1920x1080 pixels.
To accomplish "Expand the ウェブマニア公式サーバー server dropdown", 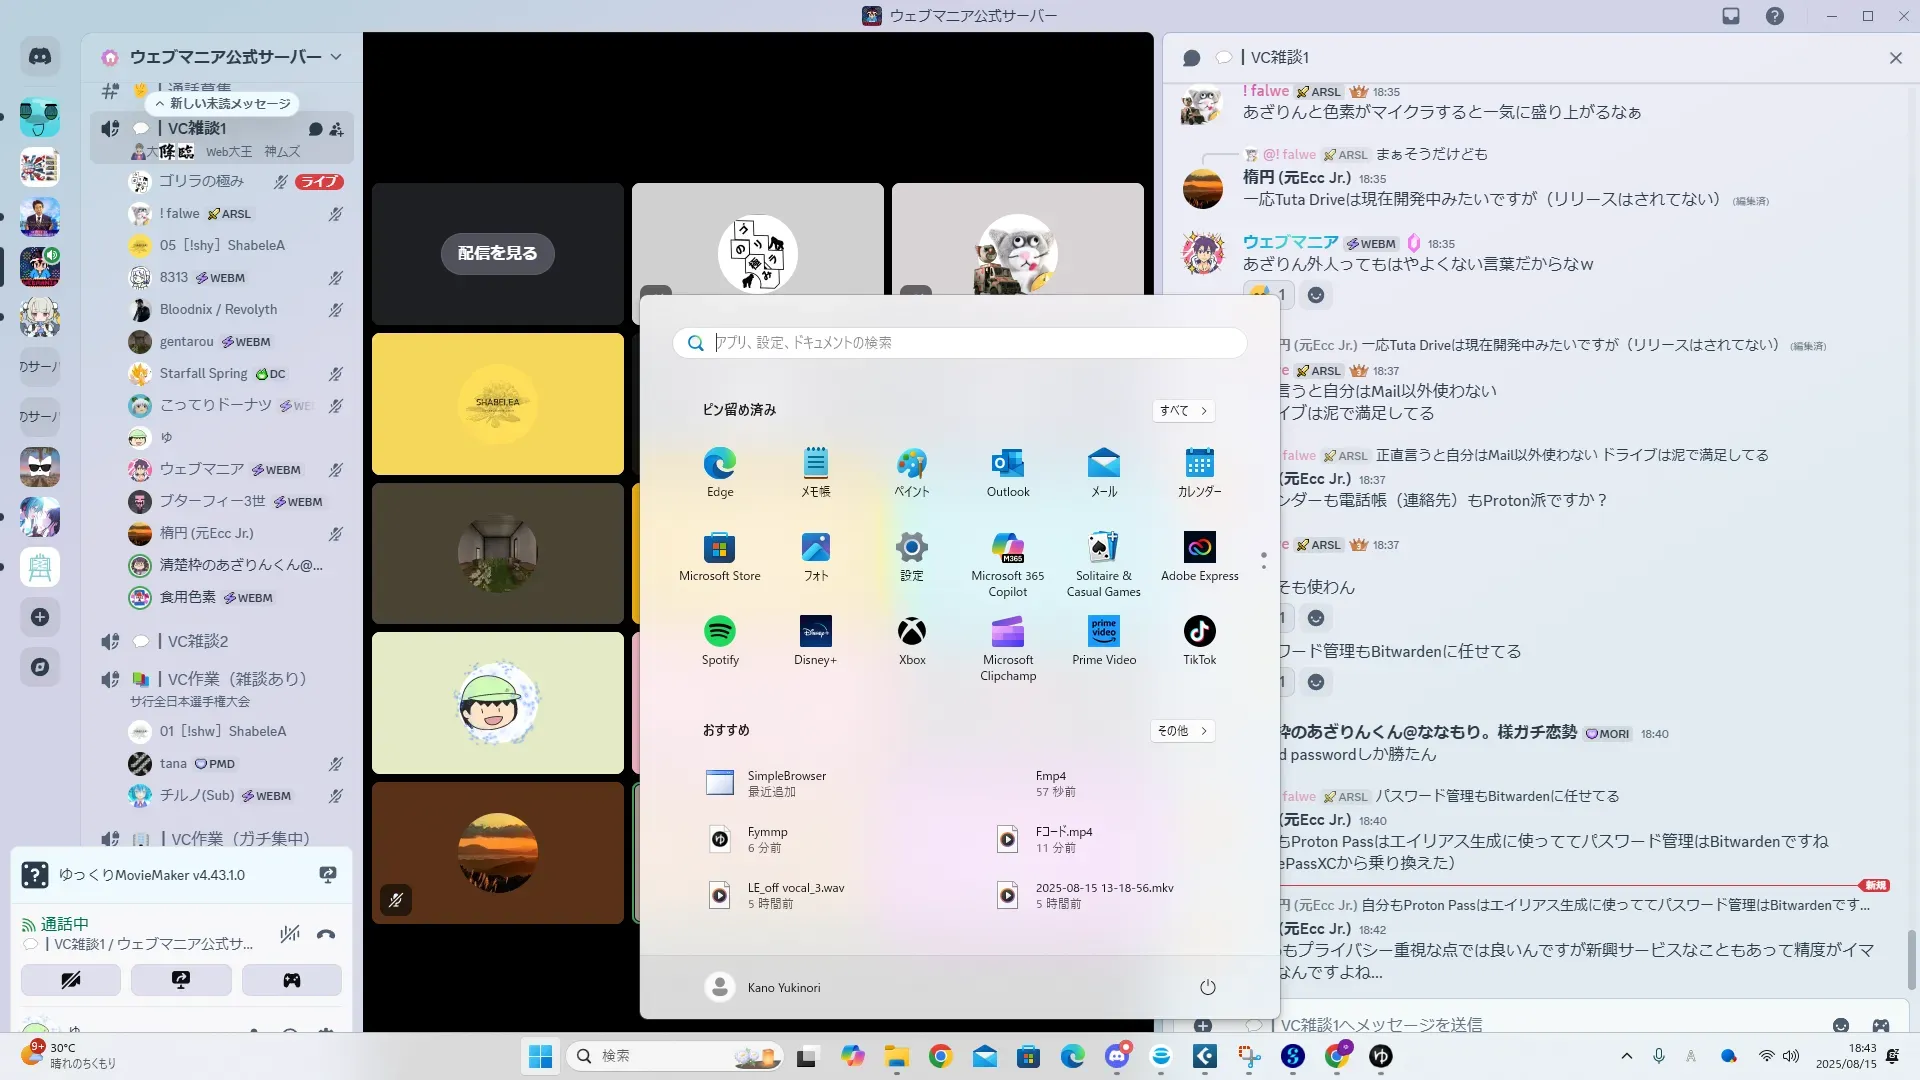I will (336, 57).
